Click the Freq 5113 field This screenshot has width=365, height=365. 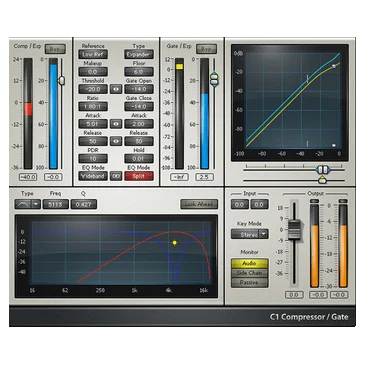pos(55,204)
